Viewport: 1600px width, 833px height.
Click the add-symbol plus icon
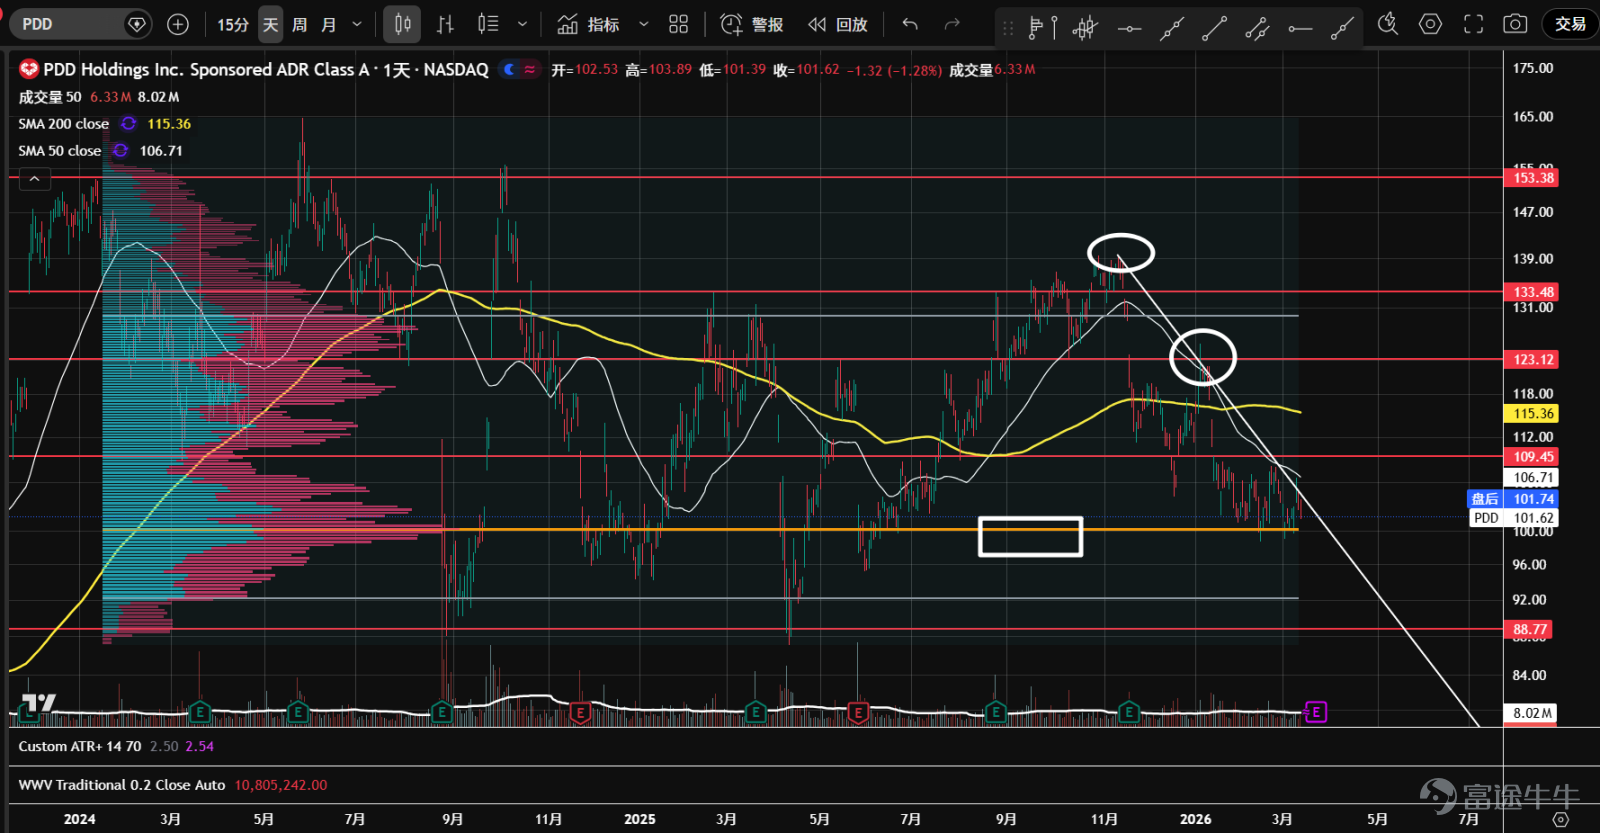tap(178, 24)
